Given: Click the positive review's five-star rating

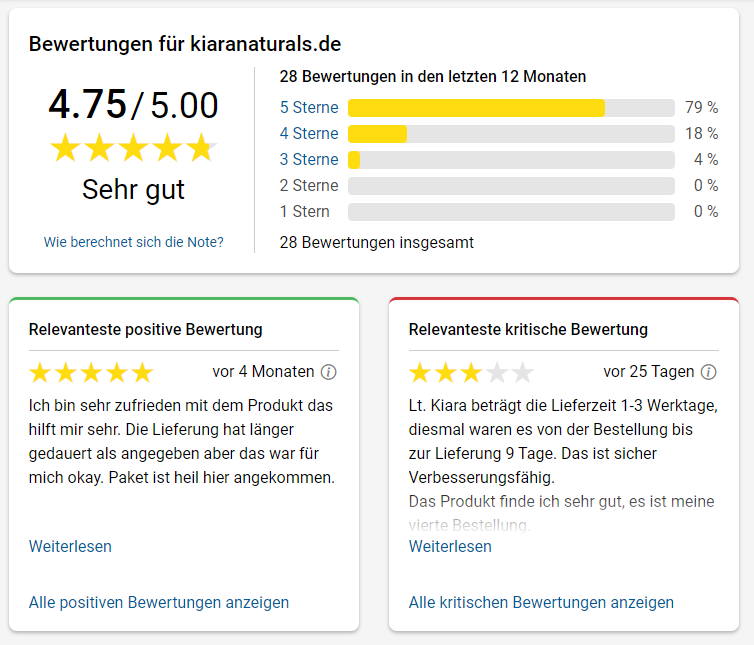Looking at the screenshot, I should tap(91, 373).
